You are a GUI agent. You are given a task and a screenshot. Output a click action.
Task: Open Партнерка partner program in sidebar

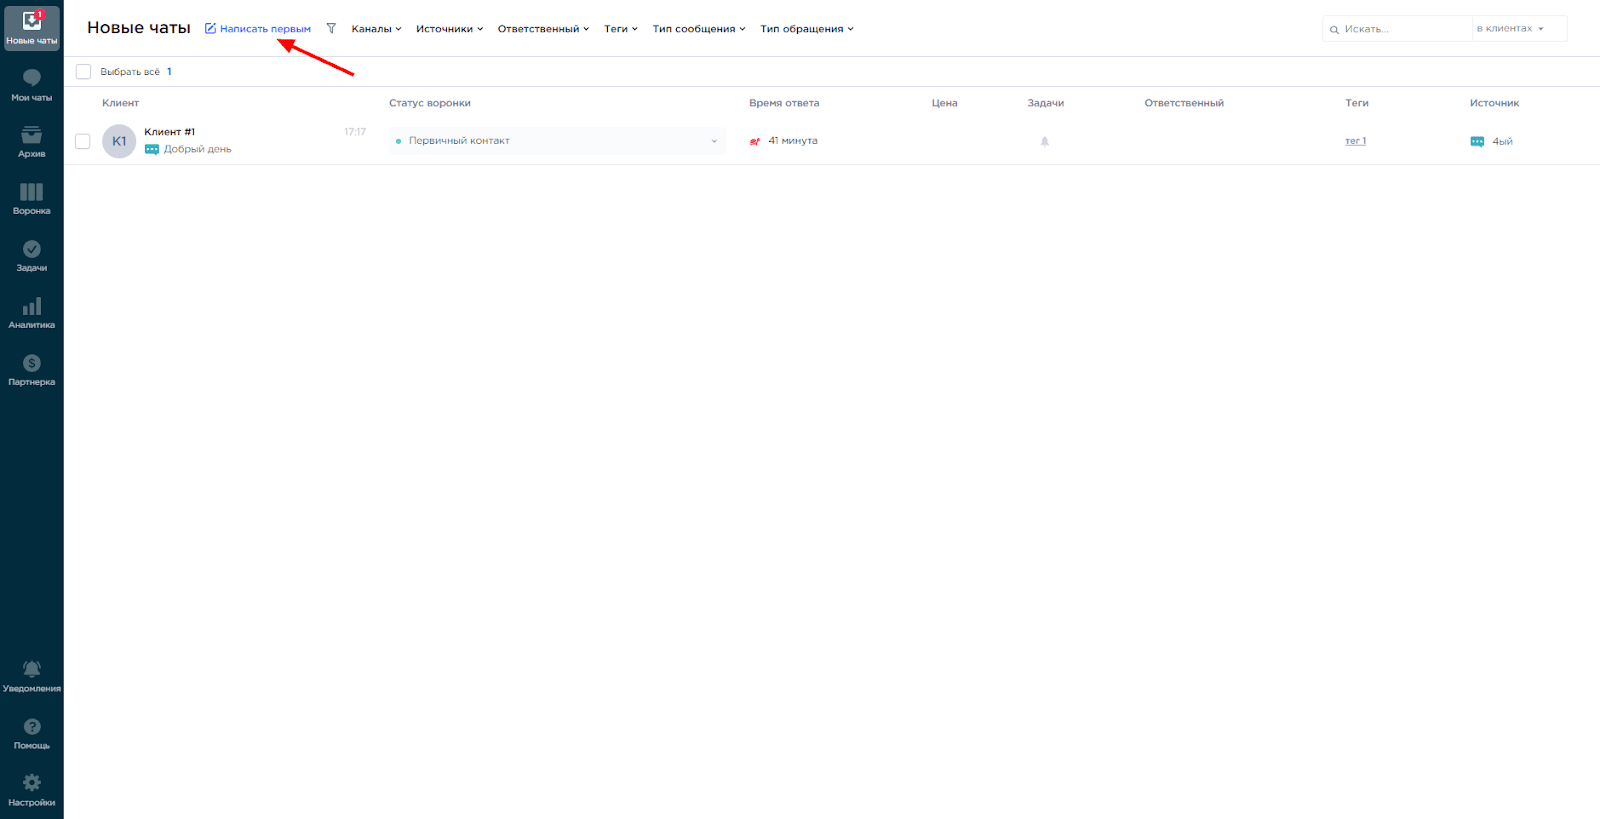click(x=31, y=369)
